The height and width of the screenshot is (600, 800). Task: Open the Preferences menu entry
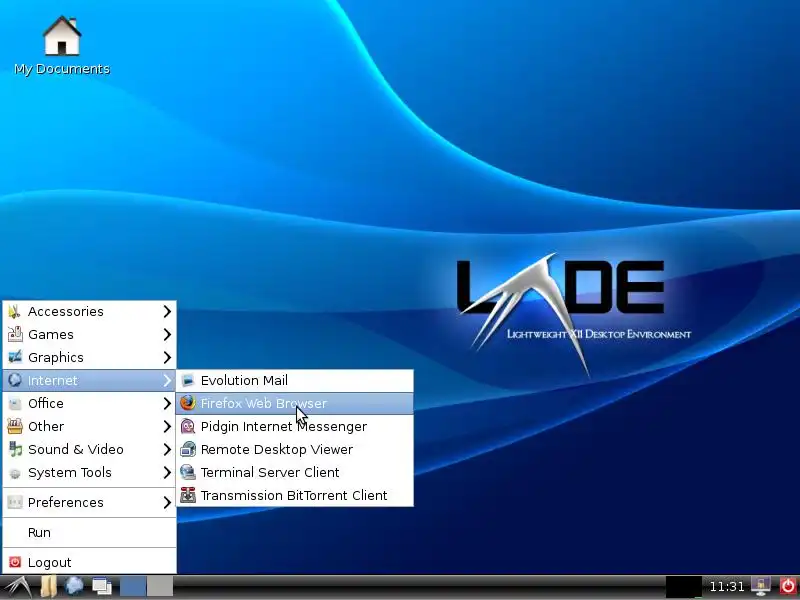[x=89, y=503]
